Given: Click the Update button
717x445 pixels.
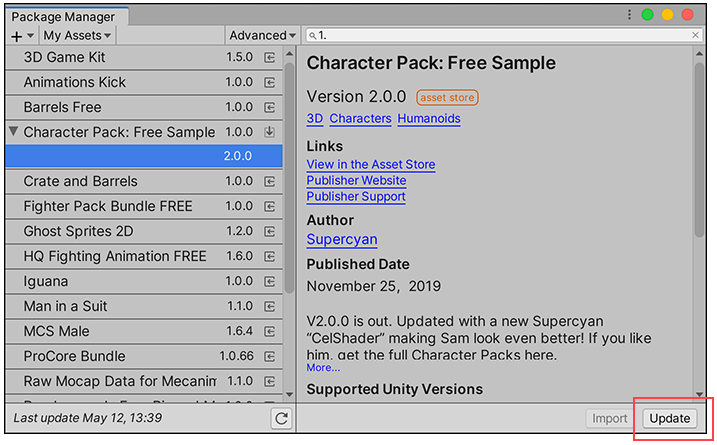Looking at the screenshot, I should click(x=669, y=418).
